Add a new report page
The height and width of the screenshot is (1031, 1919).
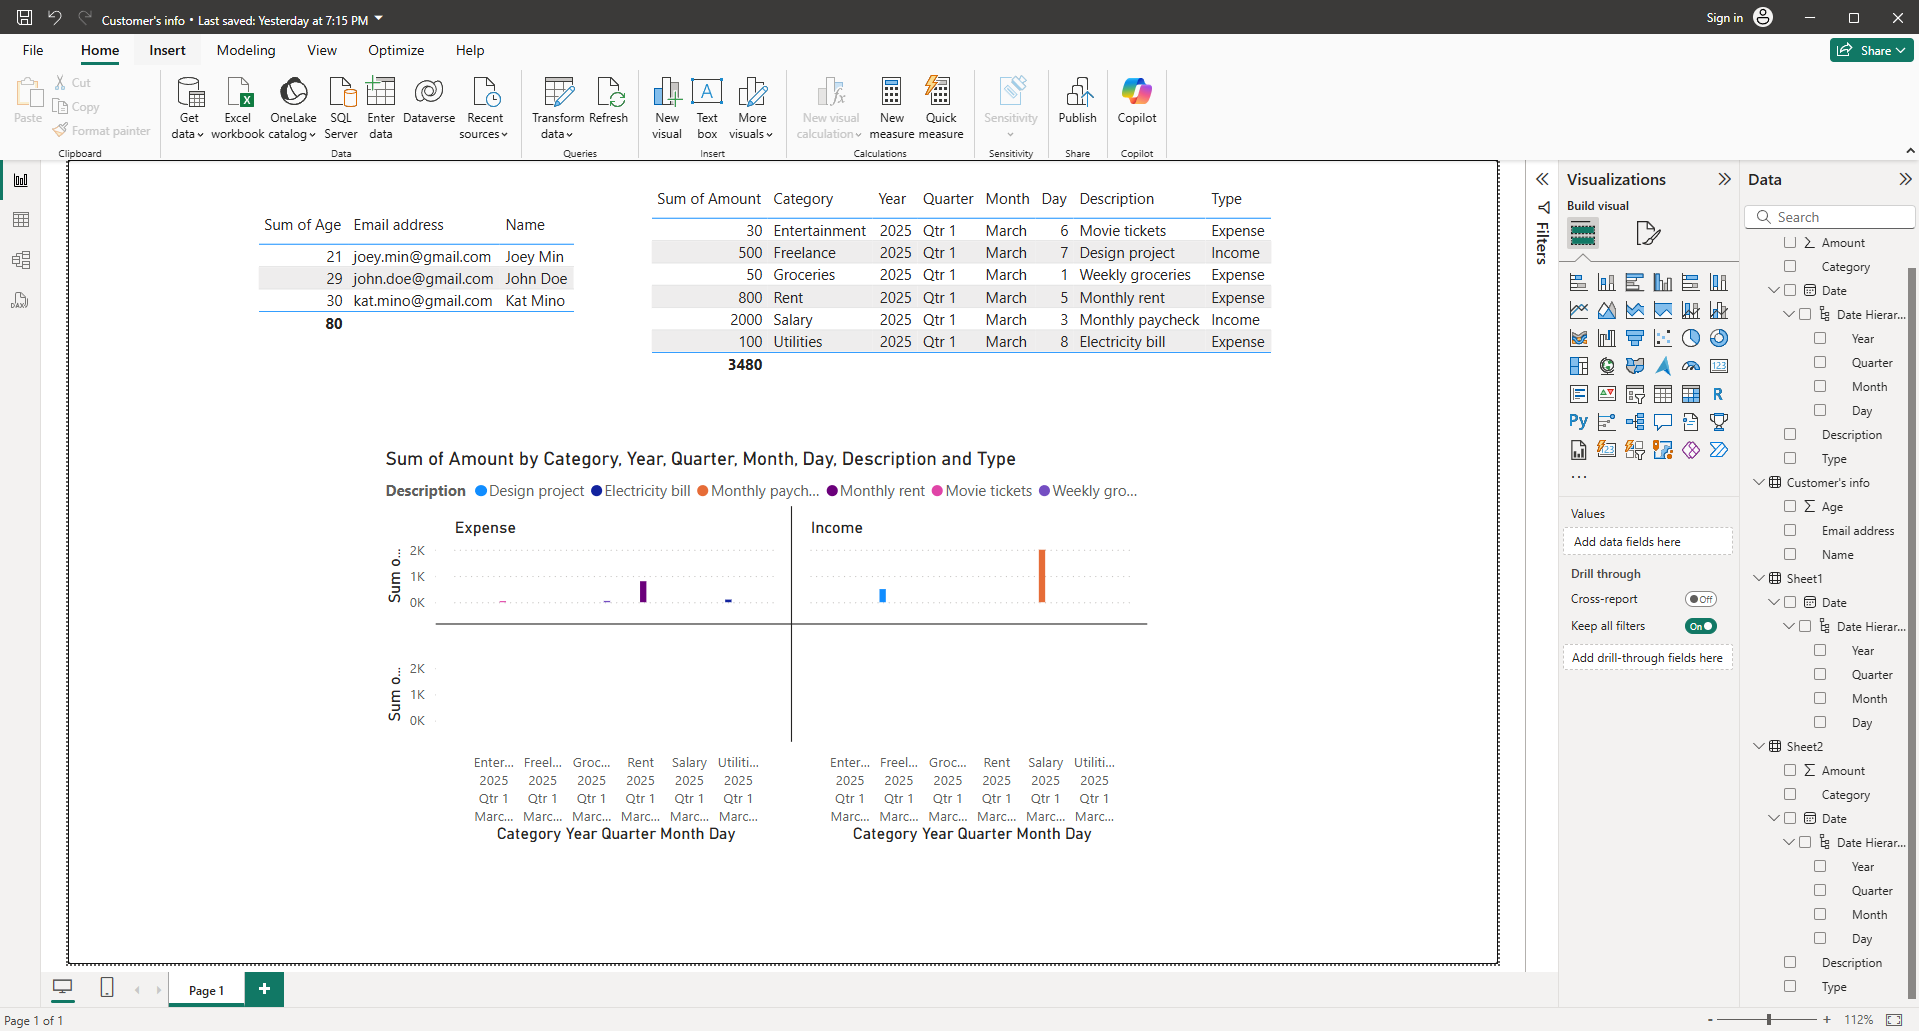tap(264, 989)
